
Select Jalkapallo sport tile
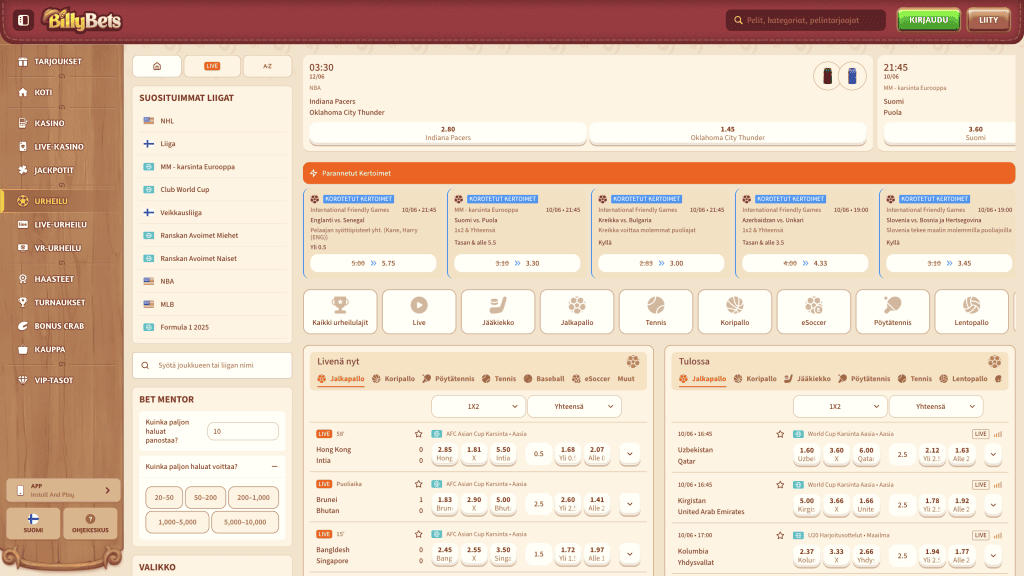[x=577, y=312]
